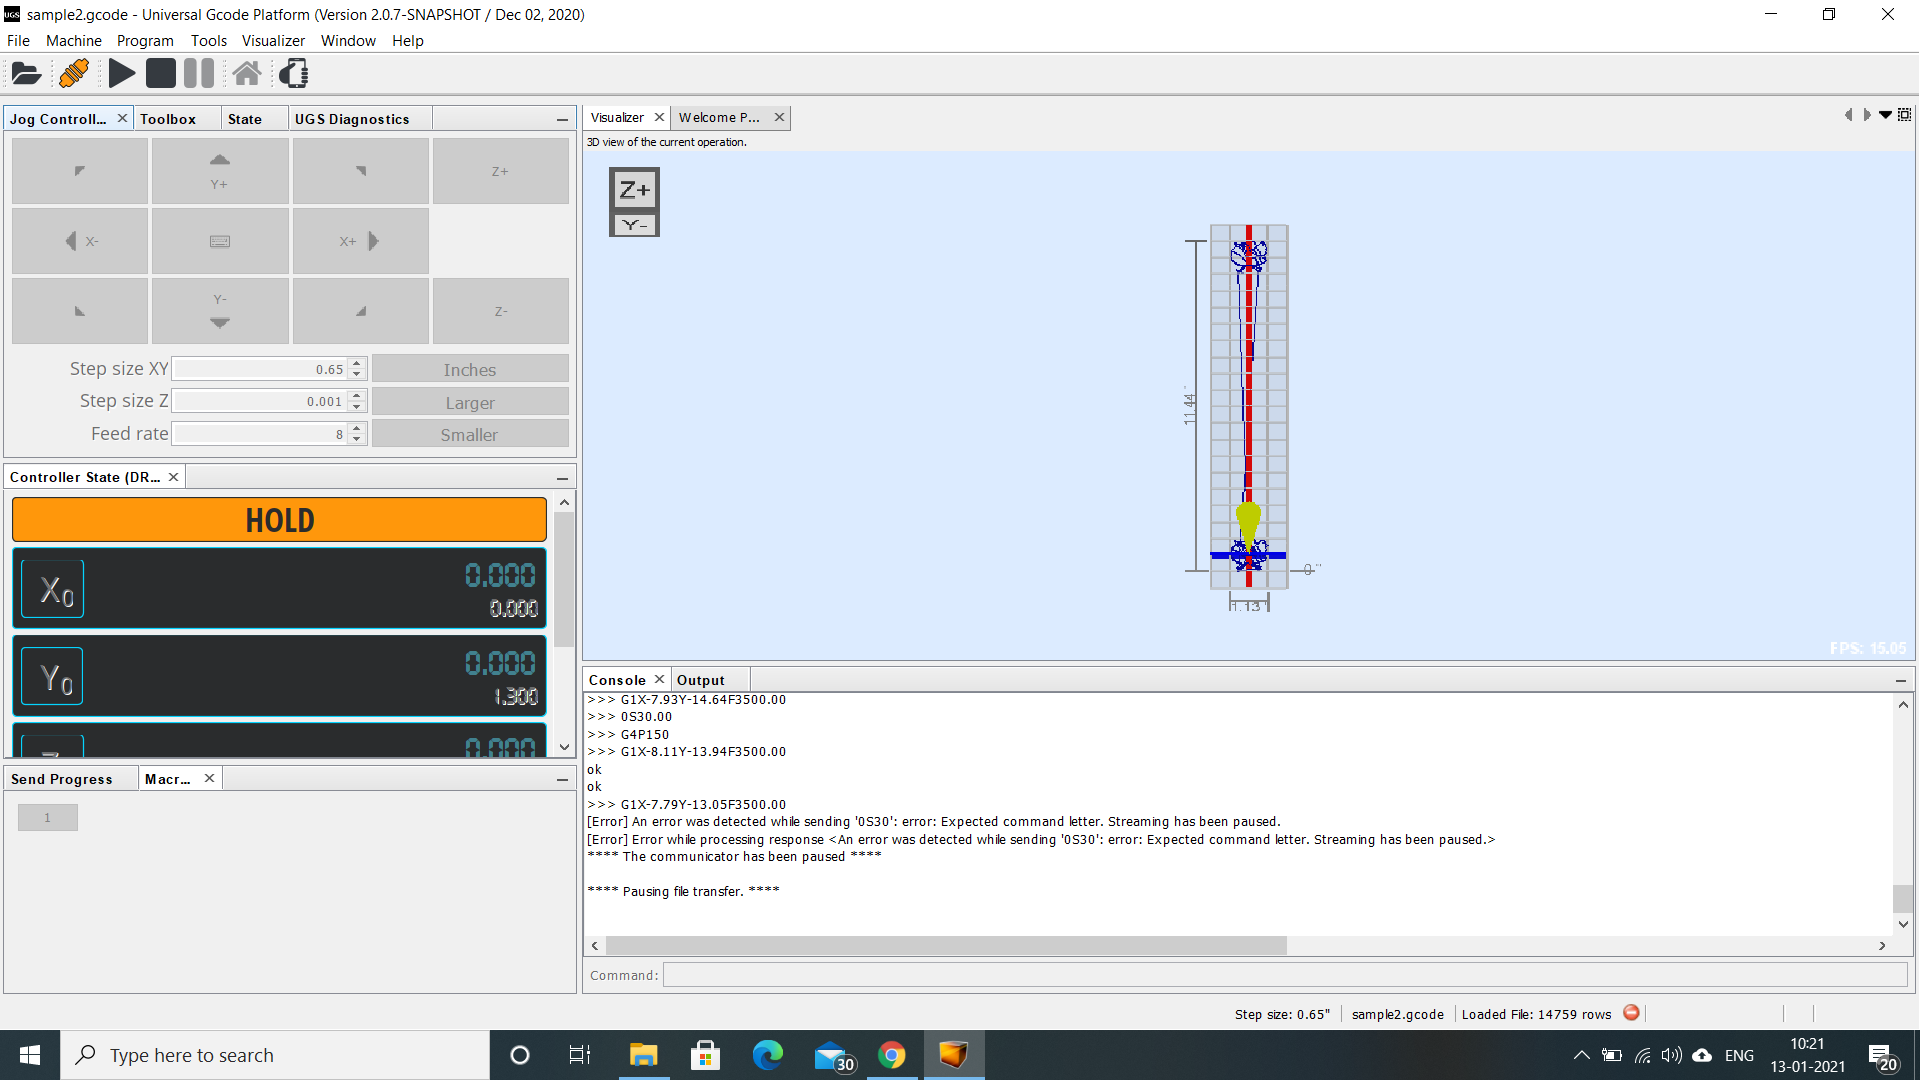Show opened documents list dropdown arrow
Viewport: 1920px width, 1080px height.
(1885, 115)
